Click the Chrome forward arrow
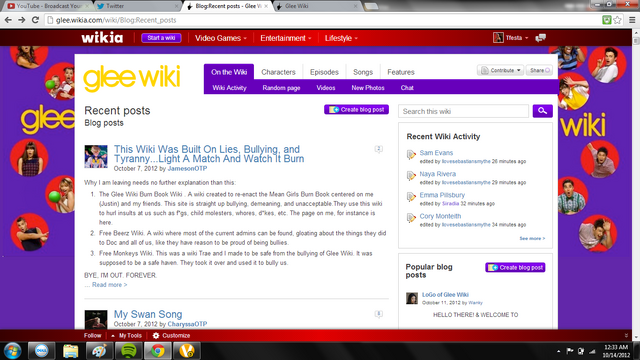Screen dimensions: 640x360 click(x=22, y=20)
